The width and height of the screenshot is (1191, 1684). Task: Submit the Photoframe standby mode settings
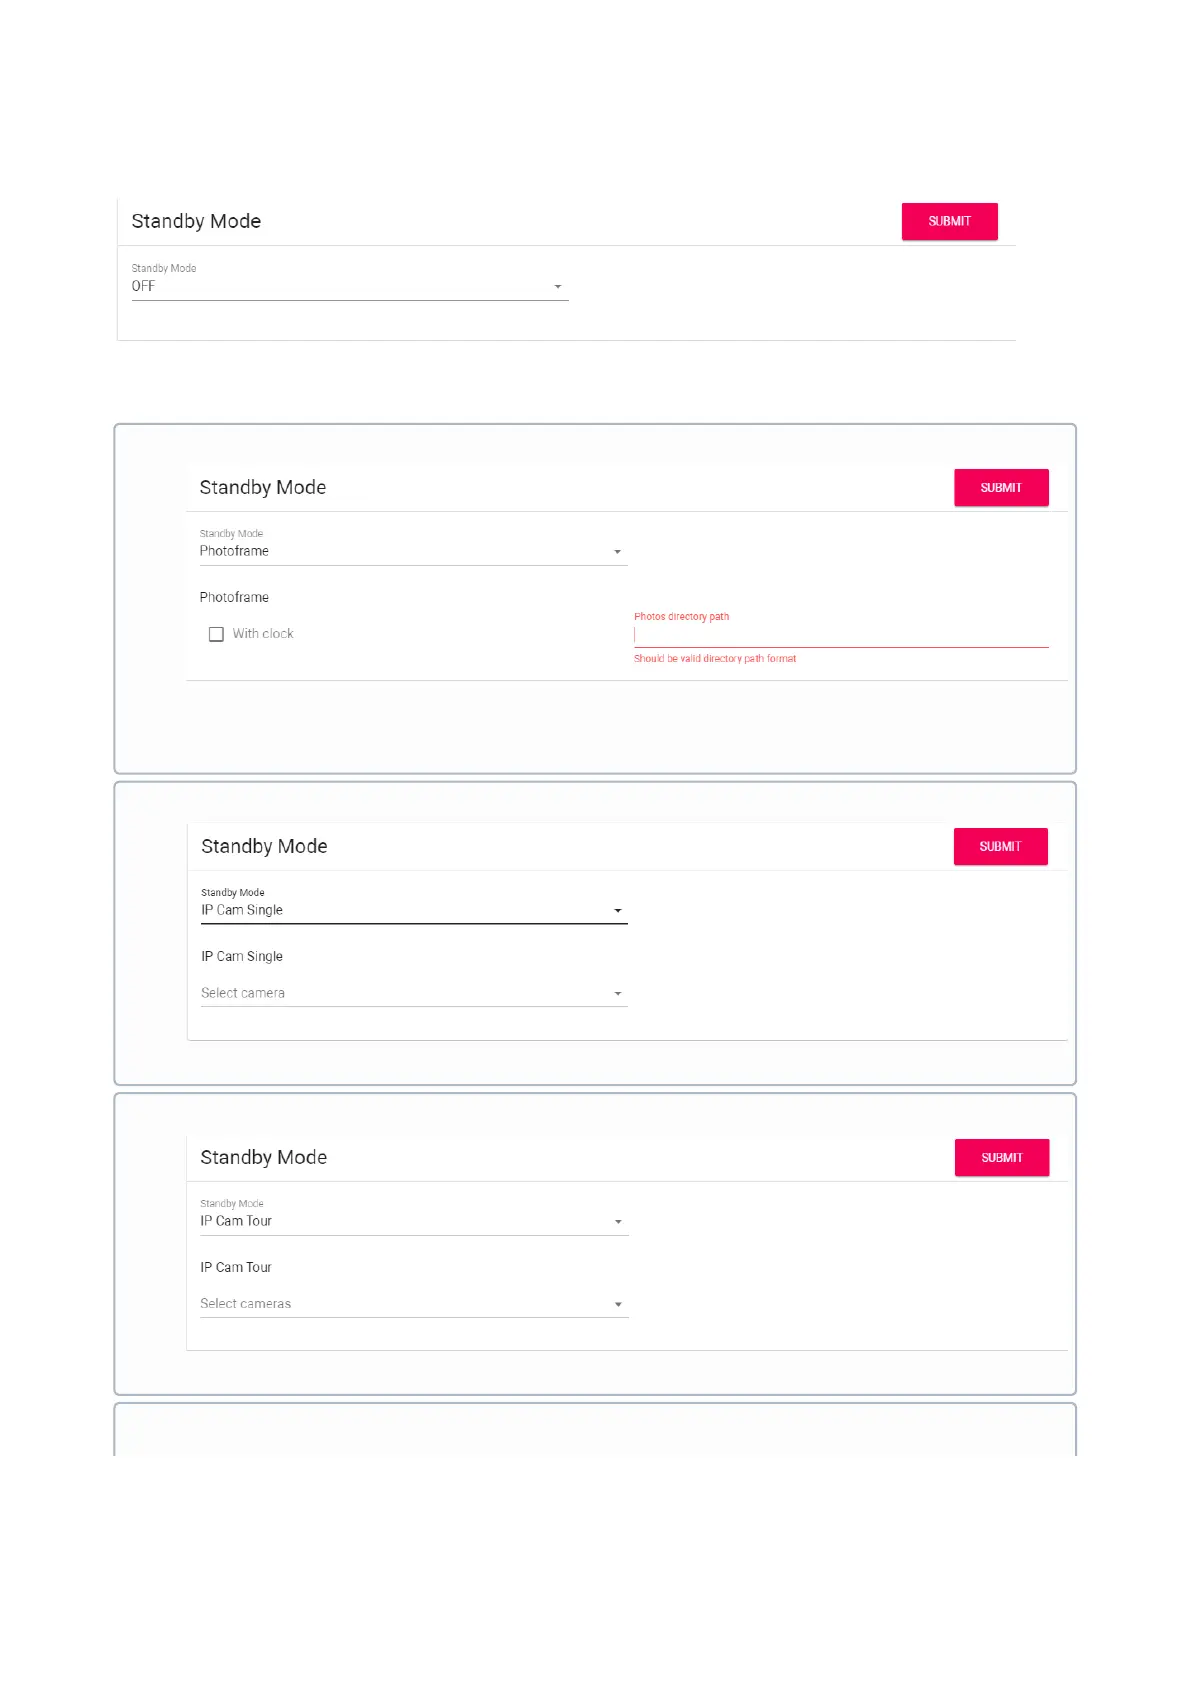click(x=1000, y=488)
